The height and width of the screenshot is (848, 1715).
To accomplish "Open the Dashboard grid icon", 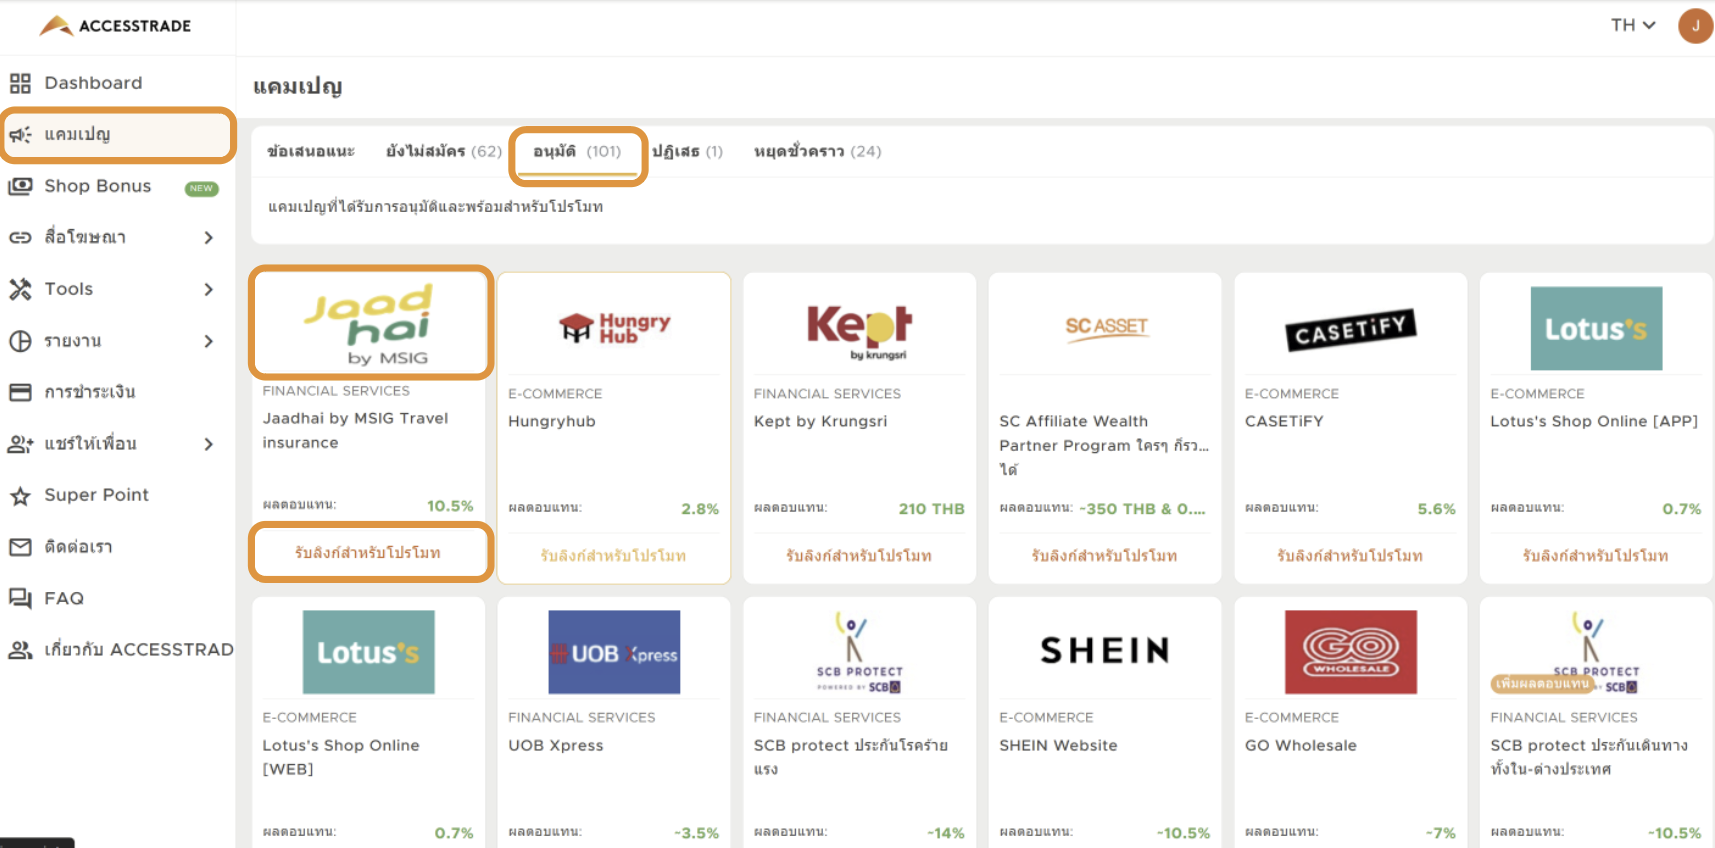I will 20,83.
